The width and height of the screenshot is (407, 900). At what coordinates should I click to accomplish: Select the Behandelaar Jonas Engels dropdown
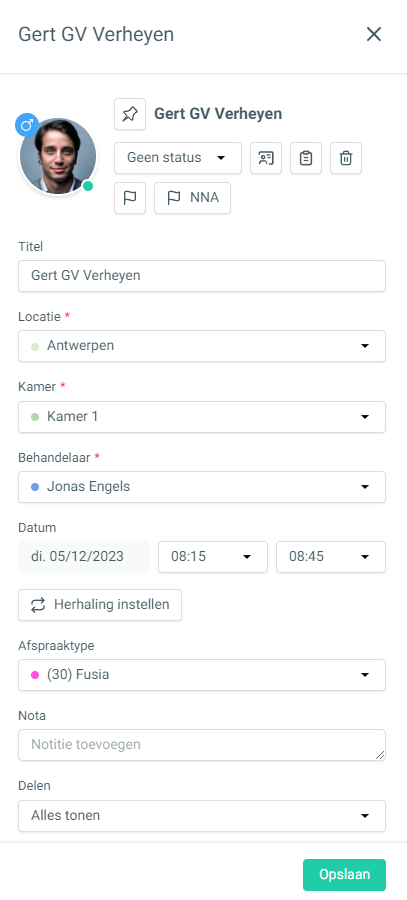[202, 487]
